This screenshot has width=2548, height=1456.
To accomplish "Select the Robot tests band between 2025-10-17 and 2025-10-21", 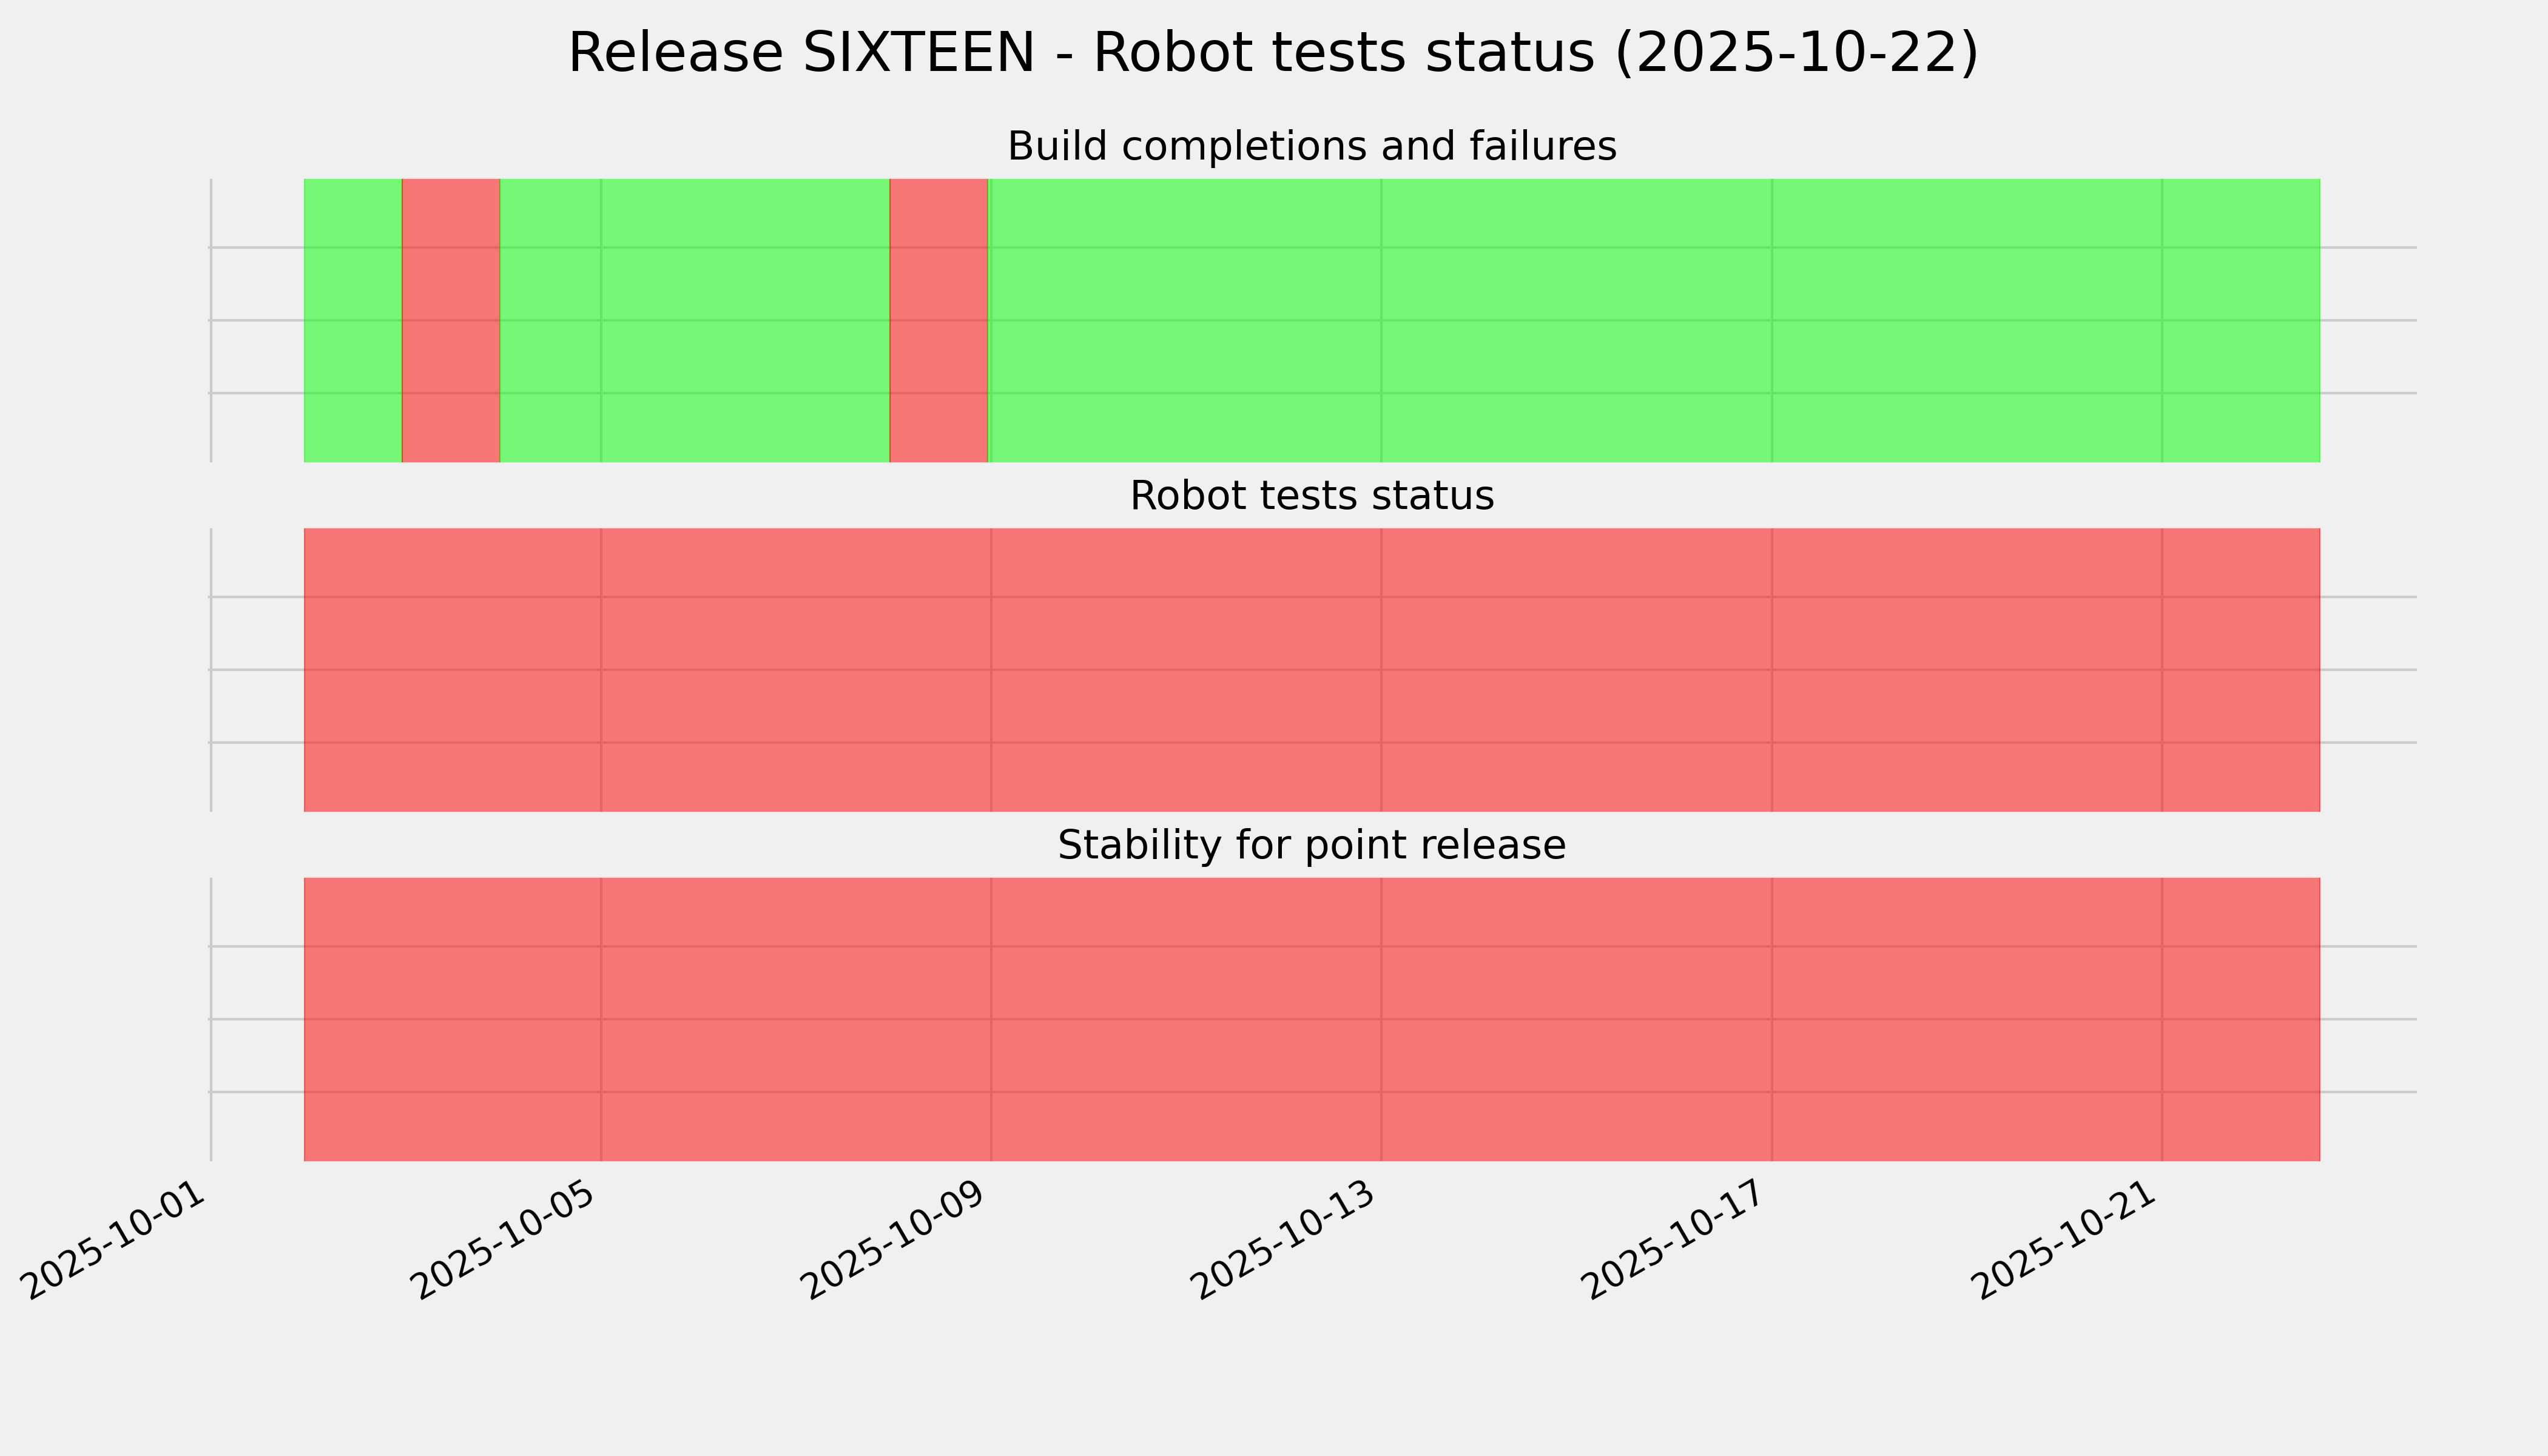I will [1966, 670].
